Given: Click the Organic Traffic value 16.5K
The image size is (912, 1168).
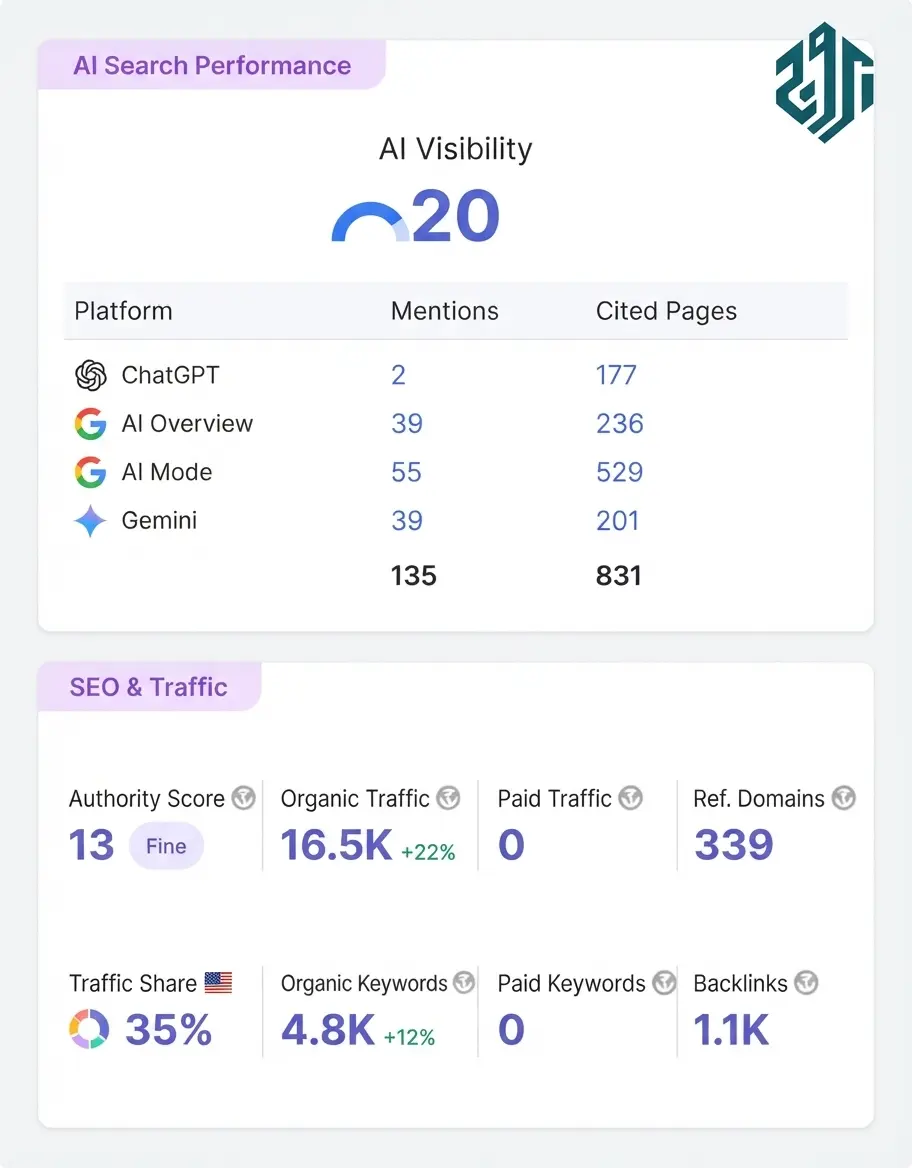Looking at the screenshot, I should [x=336, y=845].
